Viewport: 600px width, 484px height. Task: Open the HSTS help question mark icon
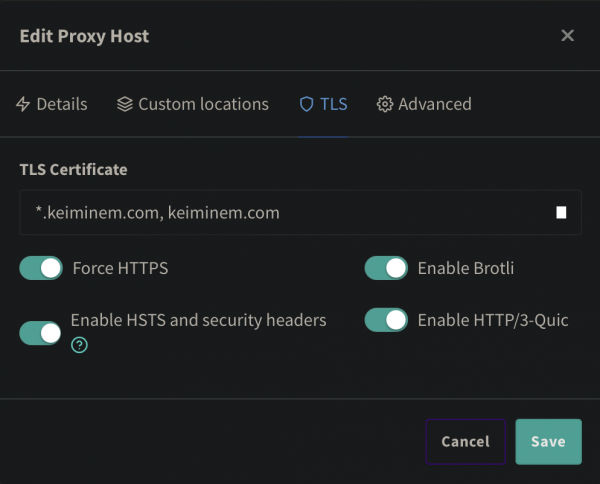[79, 345]
